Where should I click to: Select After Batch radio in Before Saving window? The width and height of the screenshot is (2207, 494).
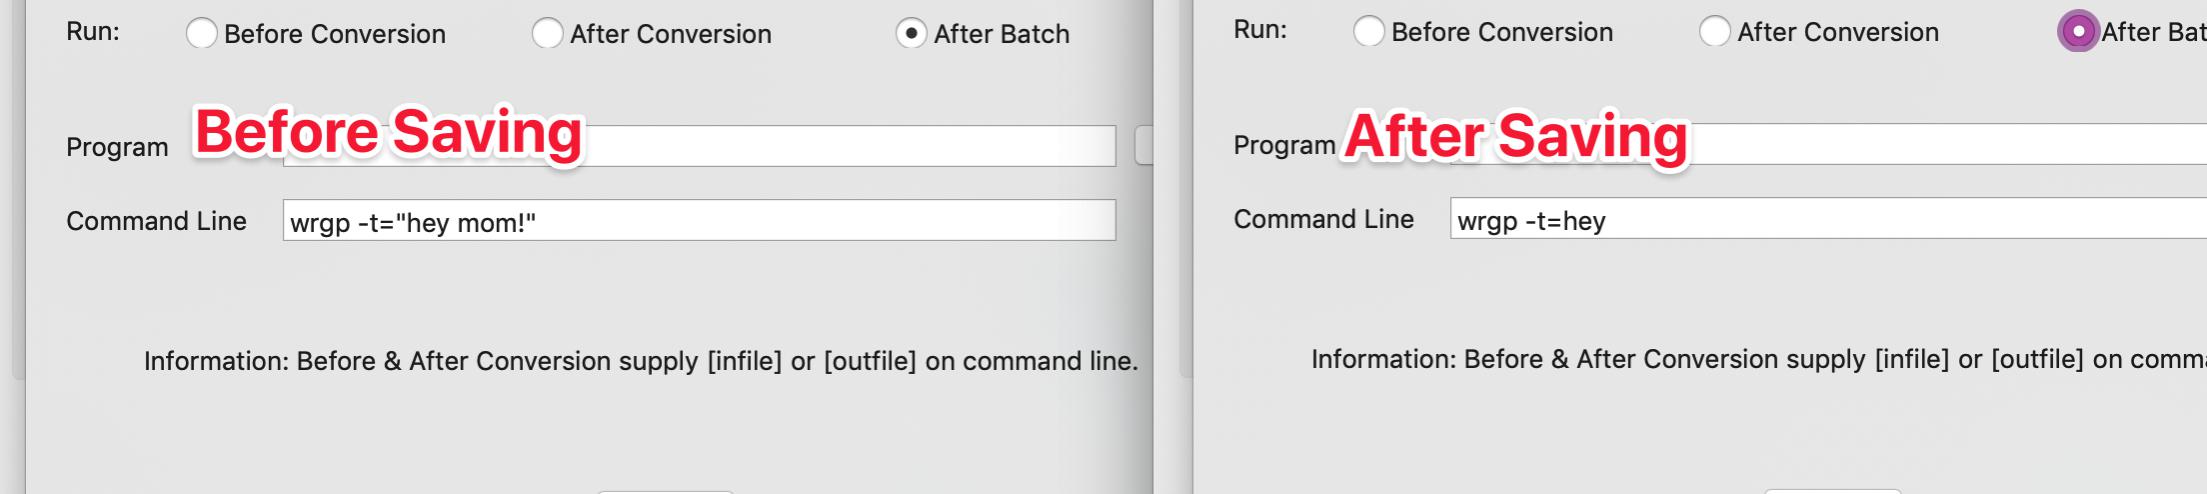pos(910,34)
